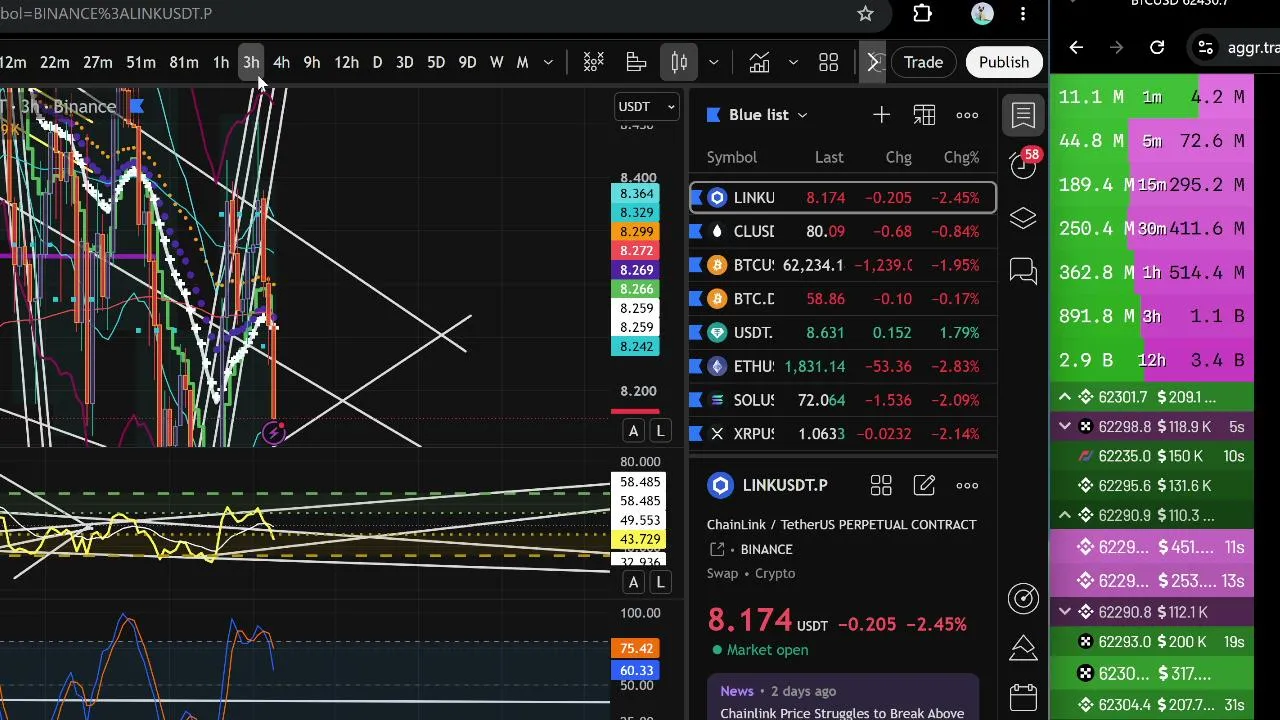Viewport: 1280px width, 720px height.
Task: Select the 9h timeframe in chart toolbar
Action: click(312, 62)
